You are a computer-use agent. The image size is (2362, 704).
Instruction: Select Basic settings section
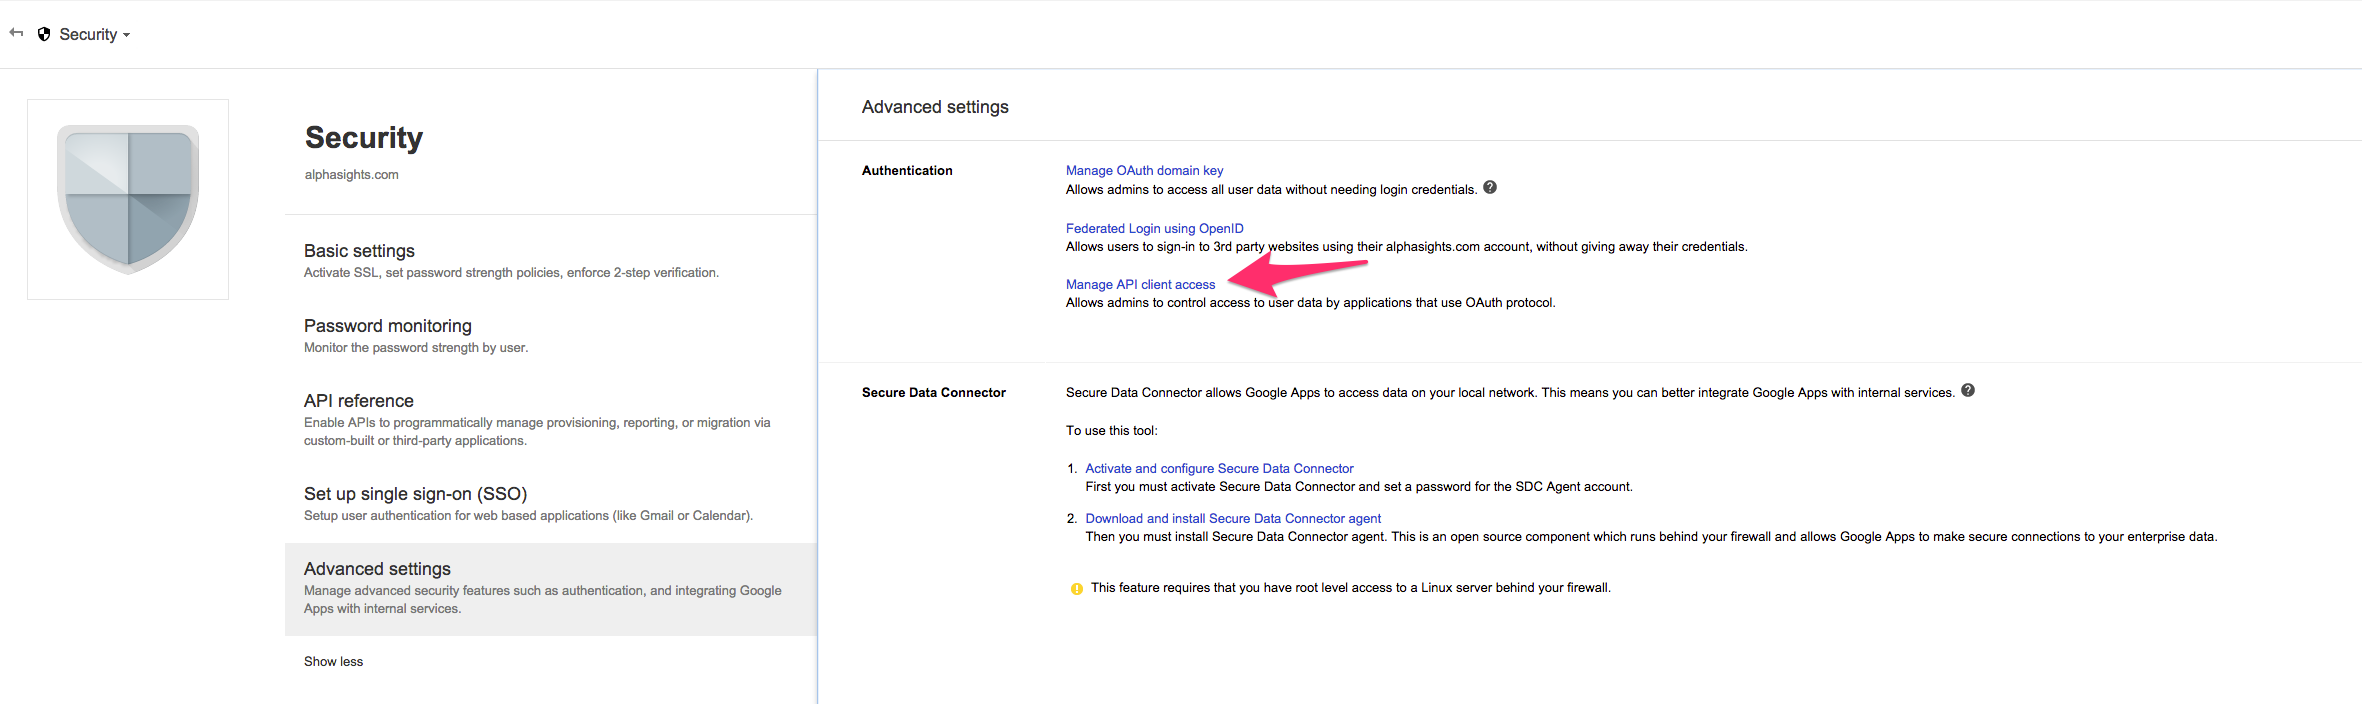(x=551, y=260)
